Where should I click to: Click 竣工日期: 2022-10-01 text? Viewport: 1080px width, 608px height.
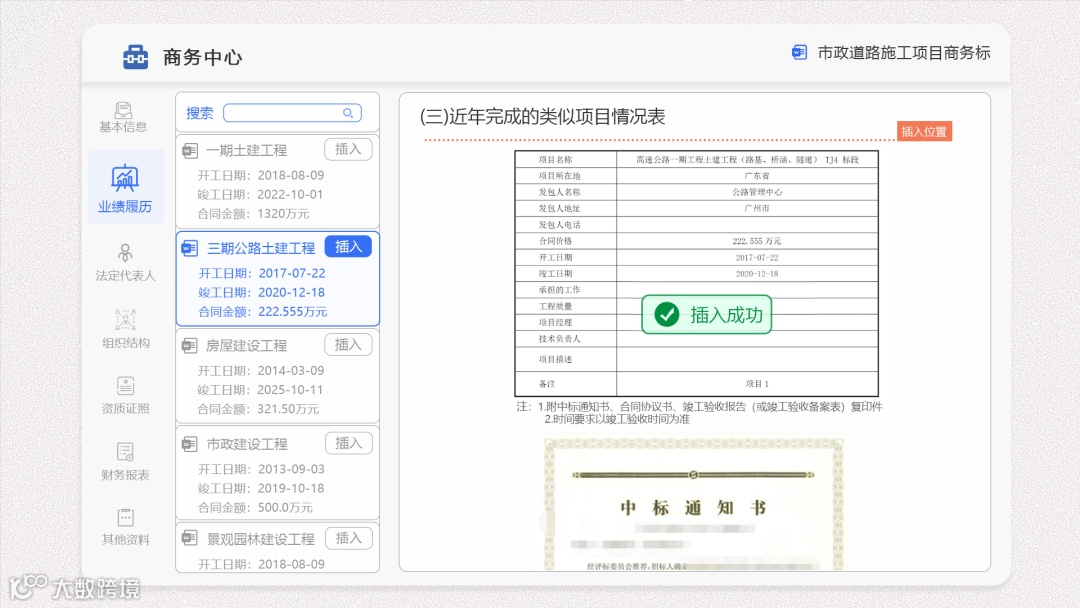point(260,194)
